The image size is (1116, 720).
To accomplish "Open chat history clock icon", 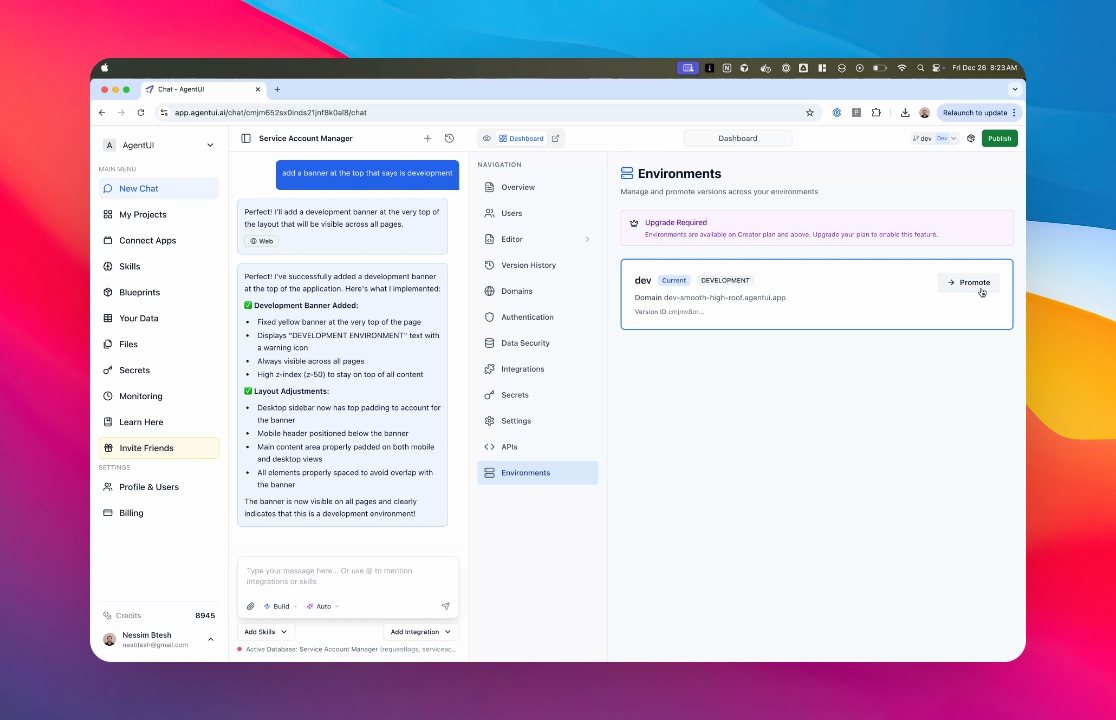I will (x=449, y=139).
